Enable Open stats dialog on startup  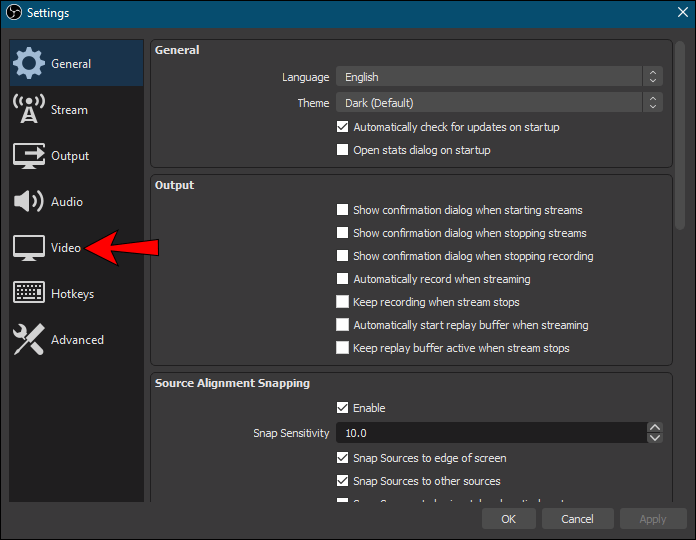[343, 150]
